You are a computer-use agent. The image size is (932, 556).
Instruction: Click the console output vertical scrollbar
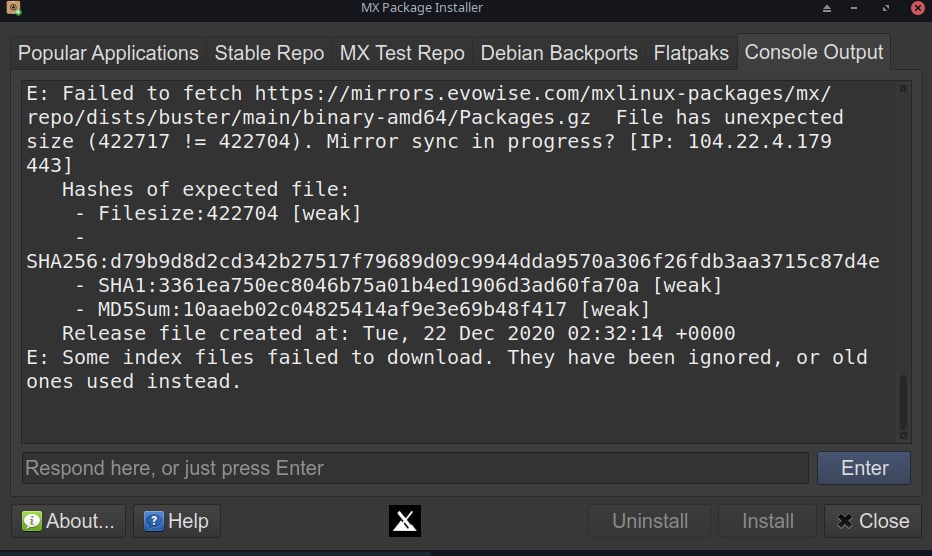[903, 262]
